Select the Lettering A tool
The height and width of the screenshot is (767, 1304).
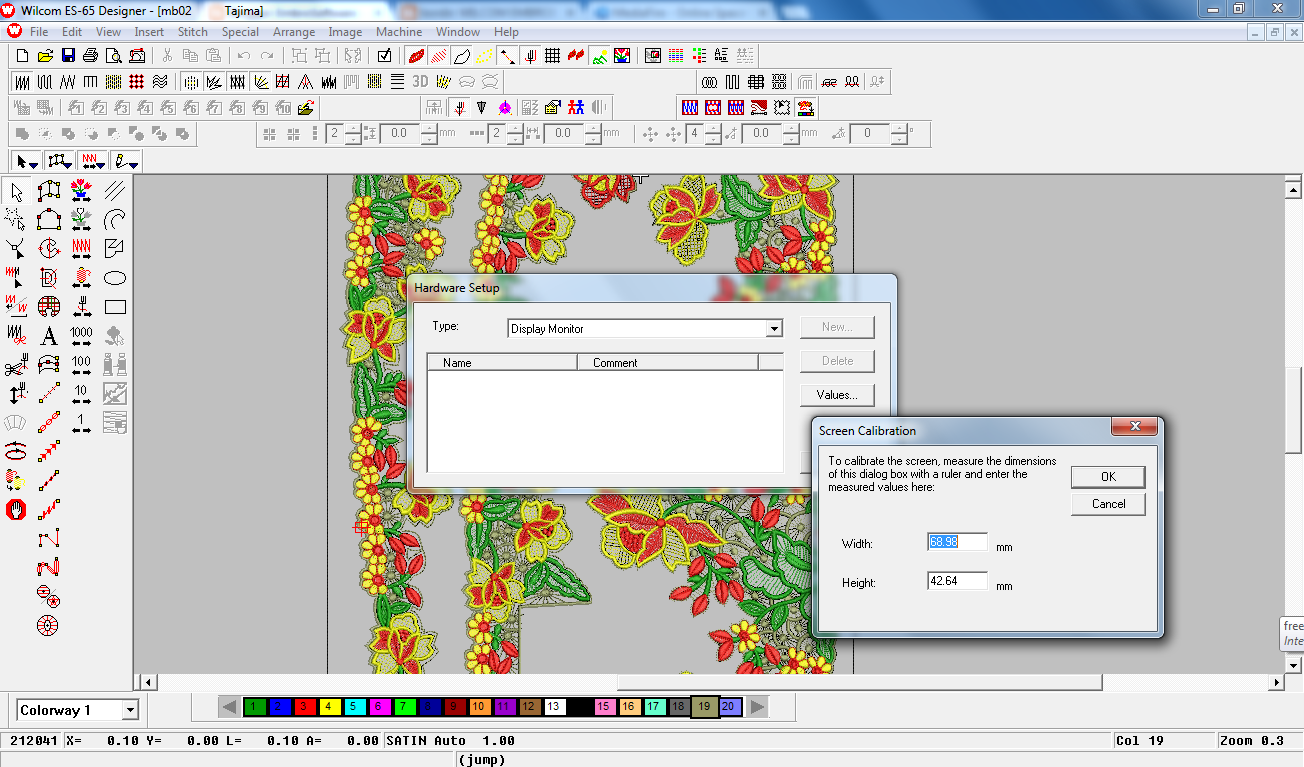pos(49,336)
